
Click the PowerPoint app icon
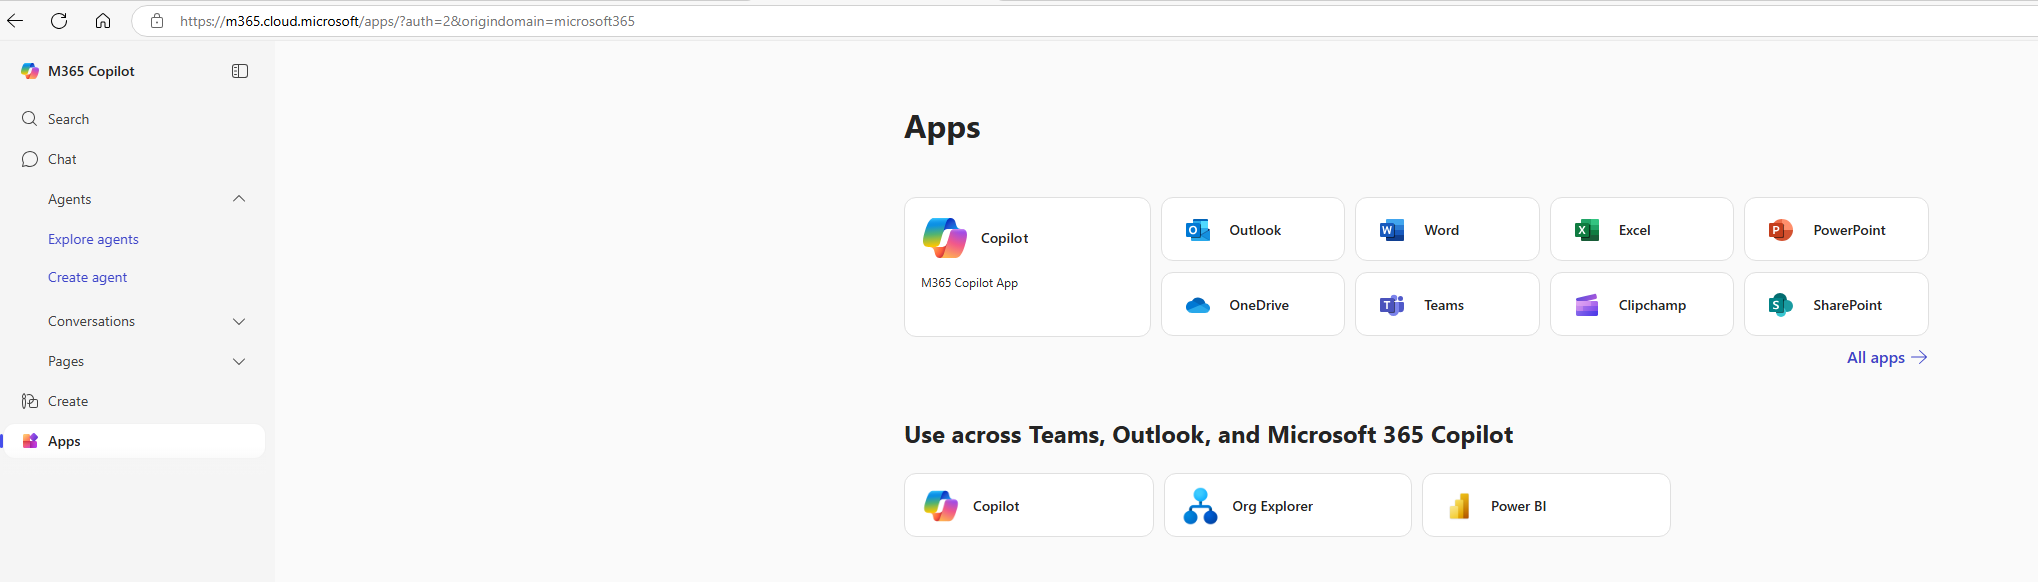1780,230
